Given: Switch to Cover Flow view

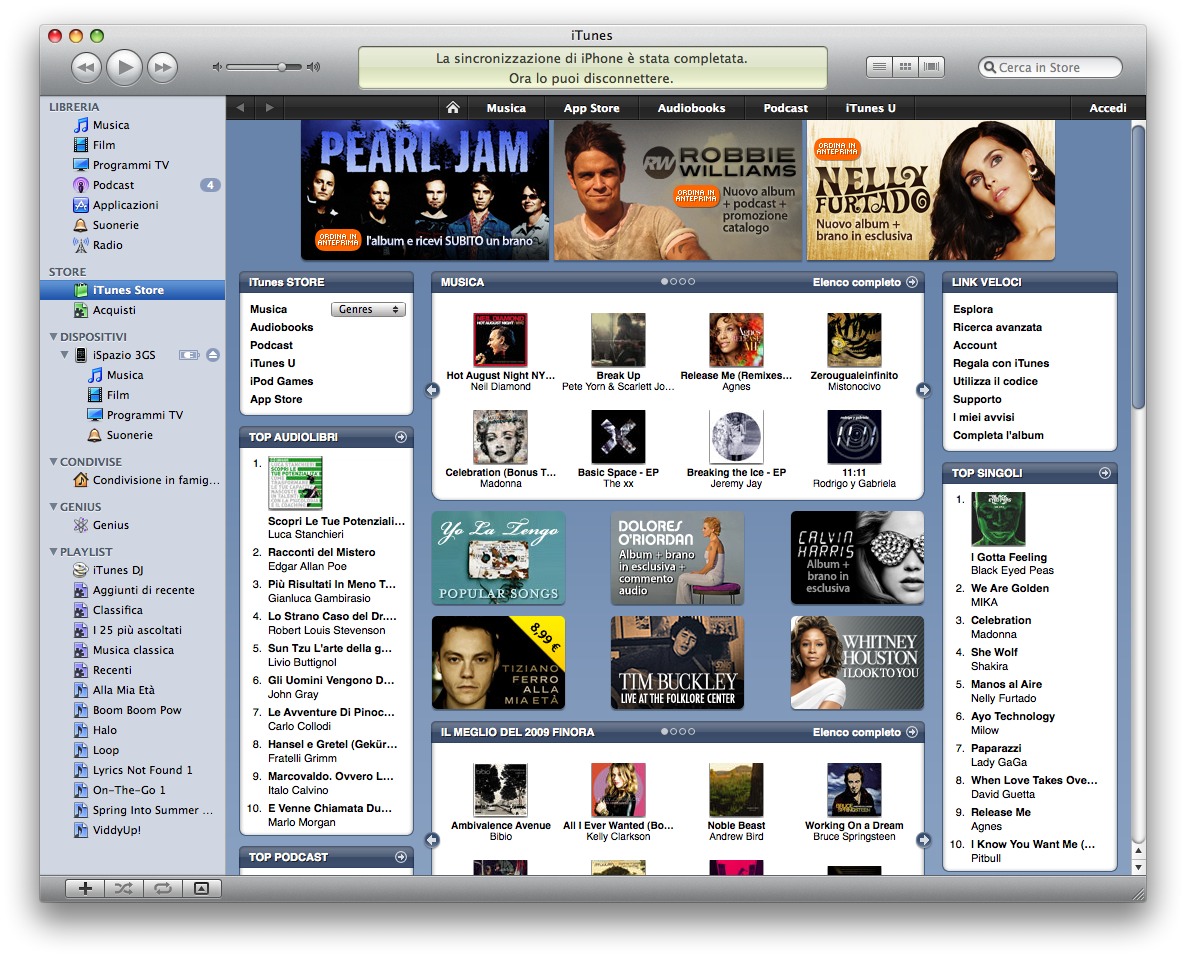Looking at the screenshot, I should click(x=932, y=67).
